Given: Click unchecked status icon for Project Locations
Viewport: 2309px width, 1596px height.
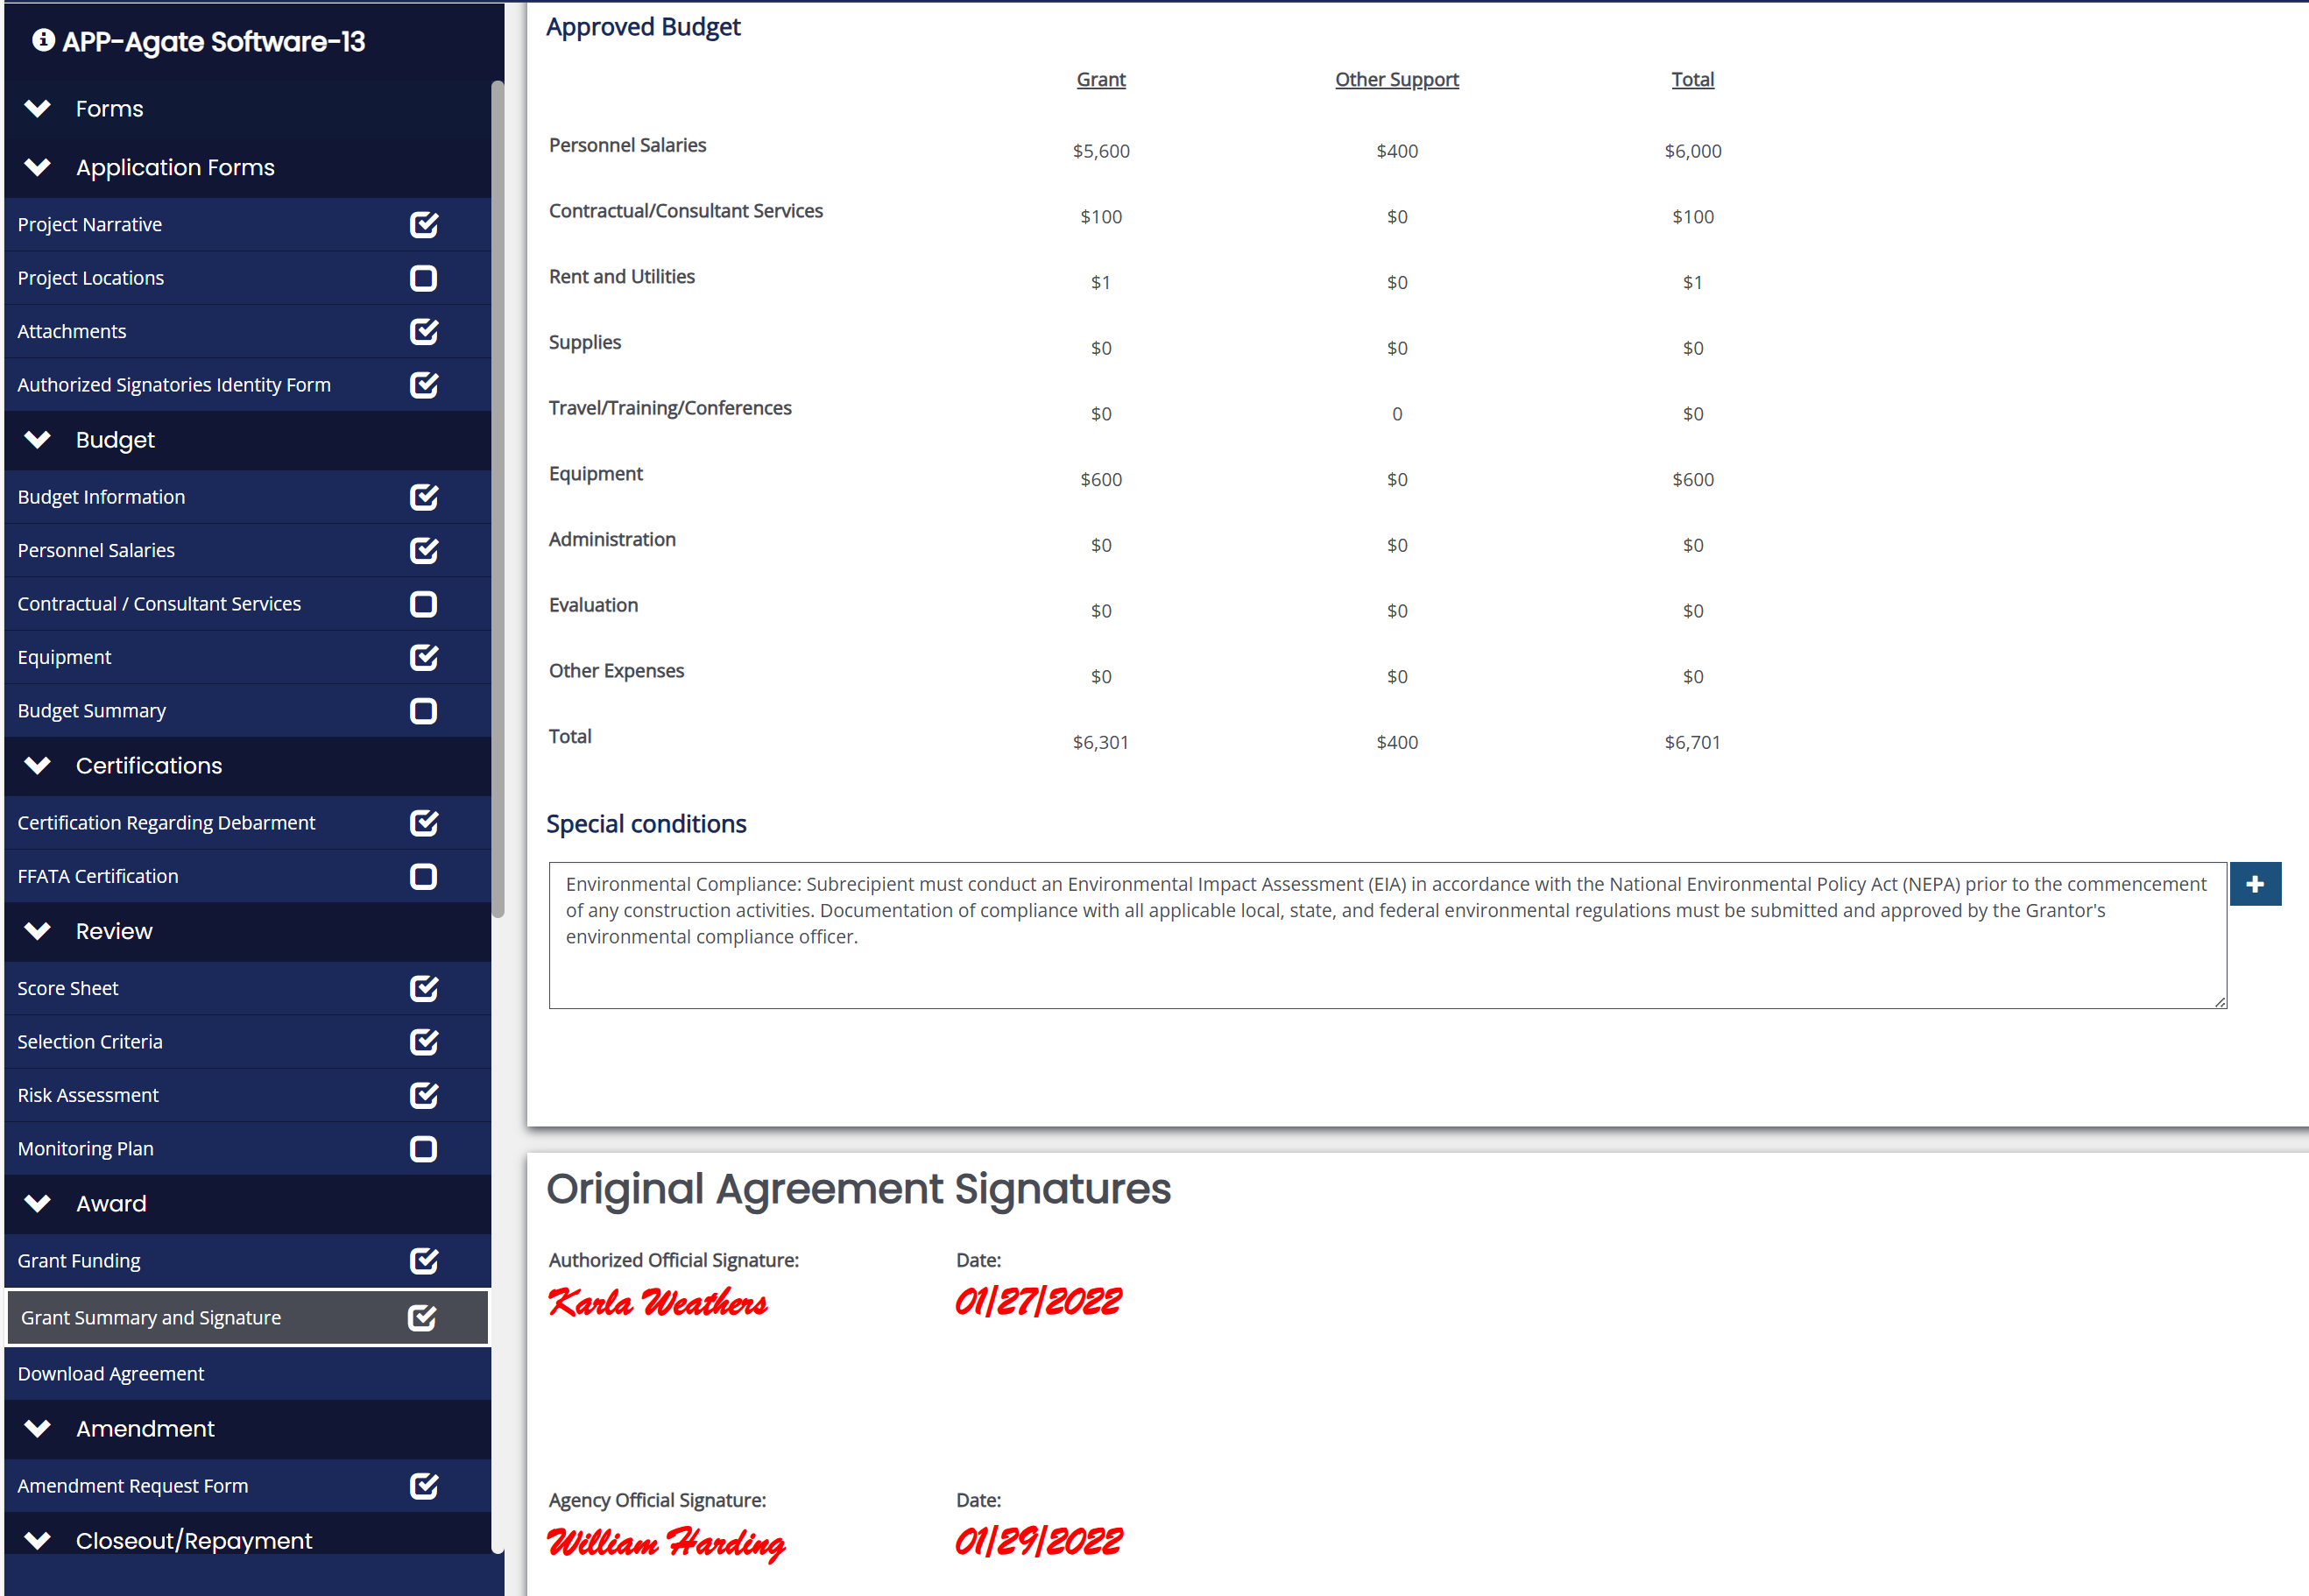Looking at the screenshot, I should (x=424, y=278).
